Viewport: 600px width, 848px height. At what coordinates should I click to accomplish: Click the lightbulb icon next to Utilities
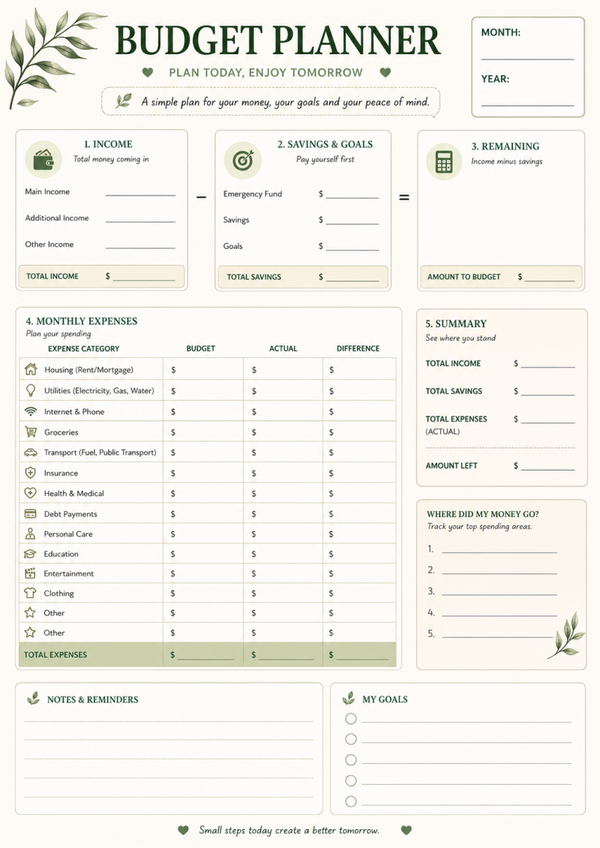[x=31, y=390]
